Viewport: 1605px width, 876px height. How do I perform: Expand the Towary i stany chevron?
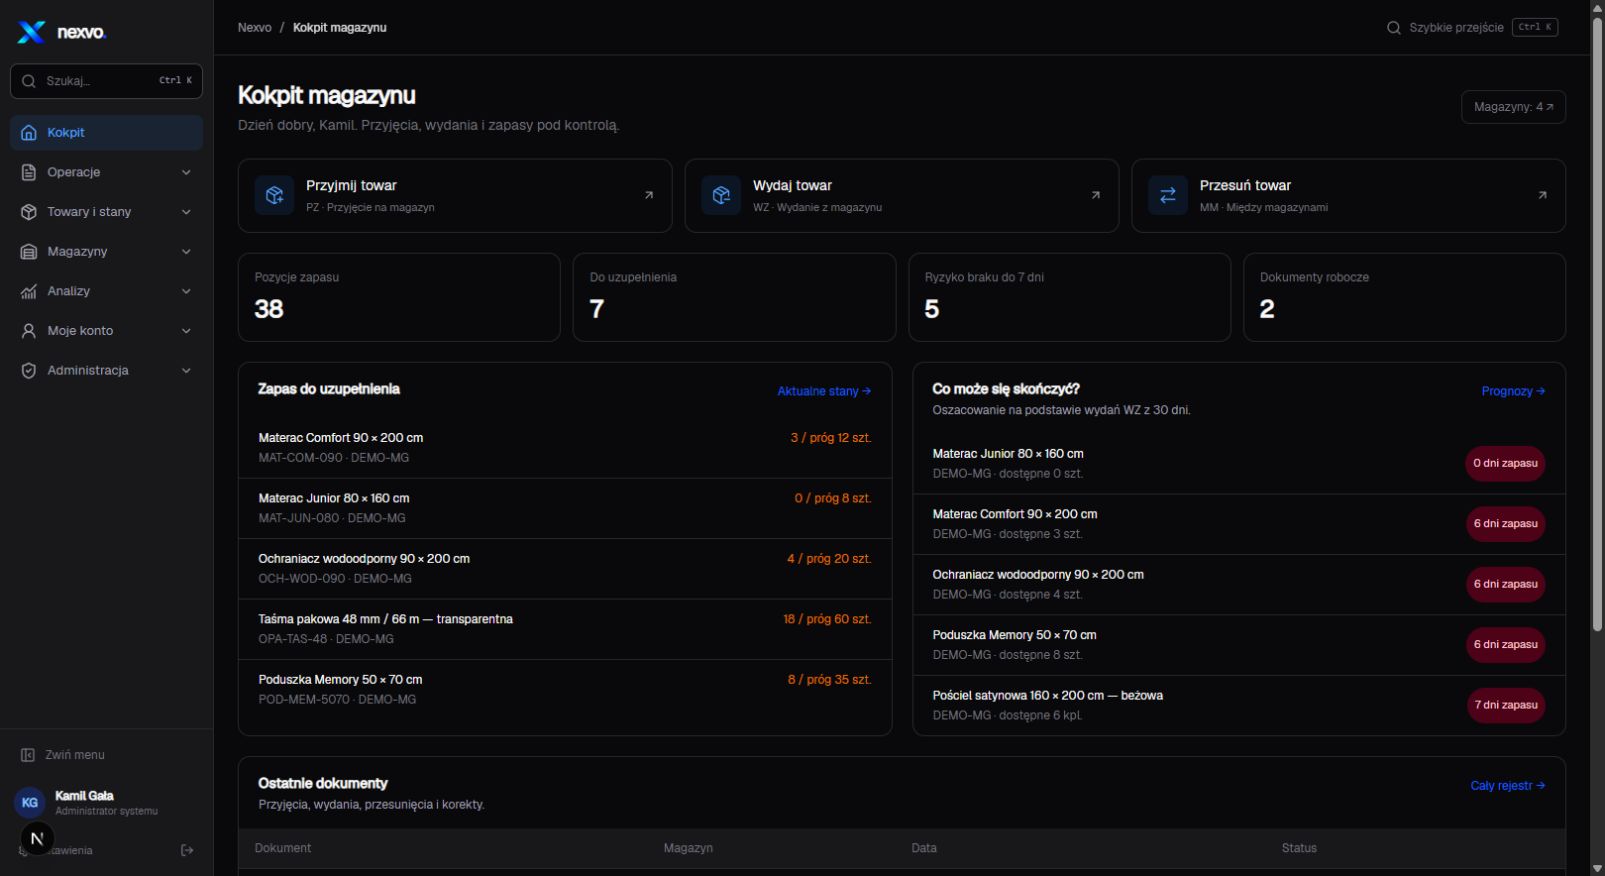click(x=186, y=212)
